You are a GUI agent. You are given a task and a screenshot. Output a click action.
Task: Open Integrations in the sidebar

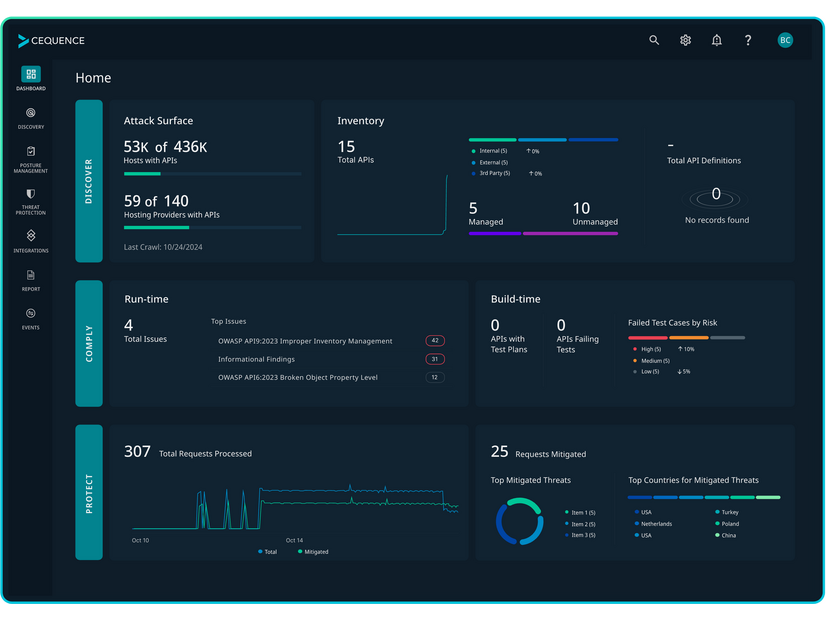[x=31, y=240]
